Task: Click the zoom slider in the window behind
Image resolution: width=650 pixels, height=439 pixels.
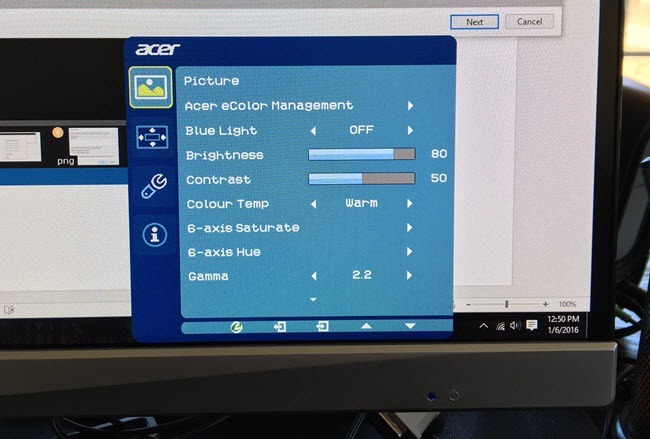Action: [x=507, y=304]
